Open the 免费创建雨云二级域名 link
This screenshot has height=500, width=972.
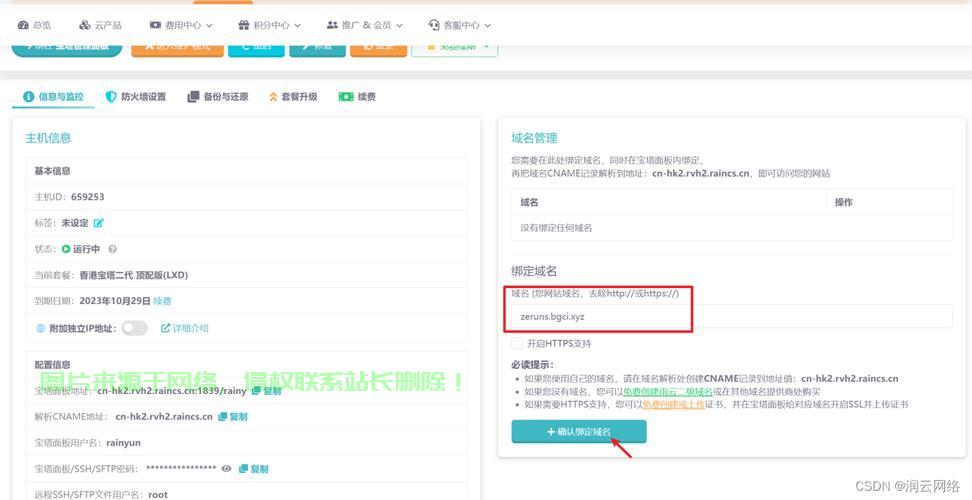(x=668, y=392)
